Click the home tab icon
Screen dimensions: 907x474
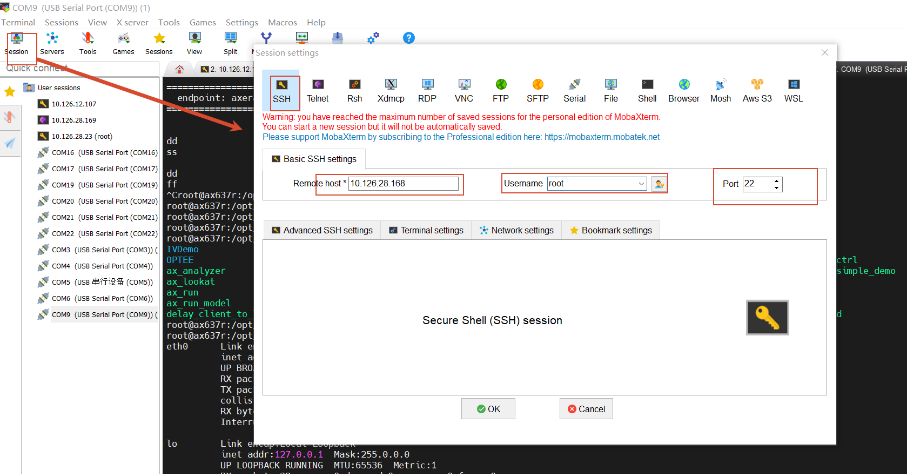click(179, 69)
